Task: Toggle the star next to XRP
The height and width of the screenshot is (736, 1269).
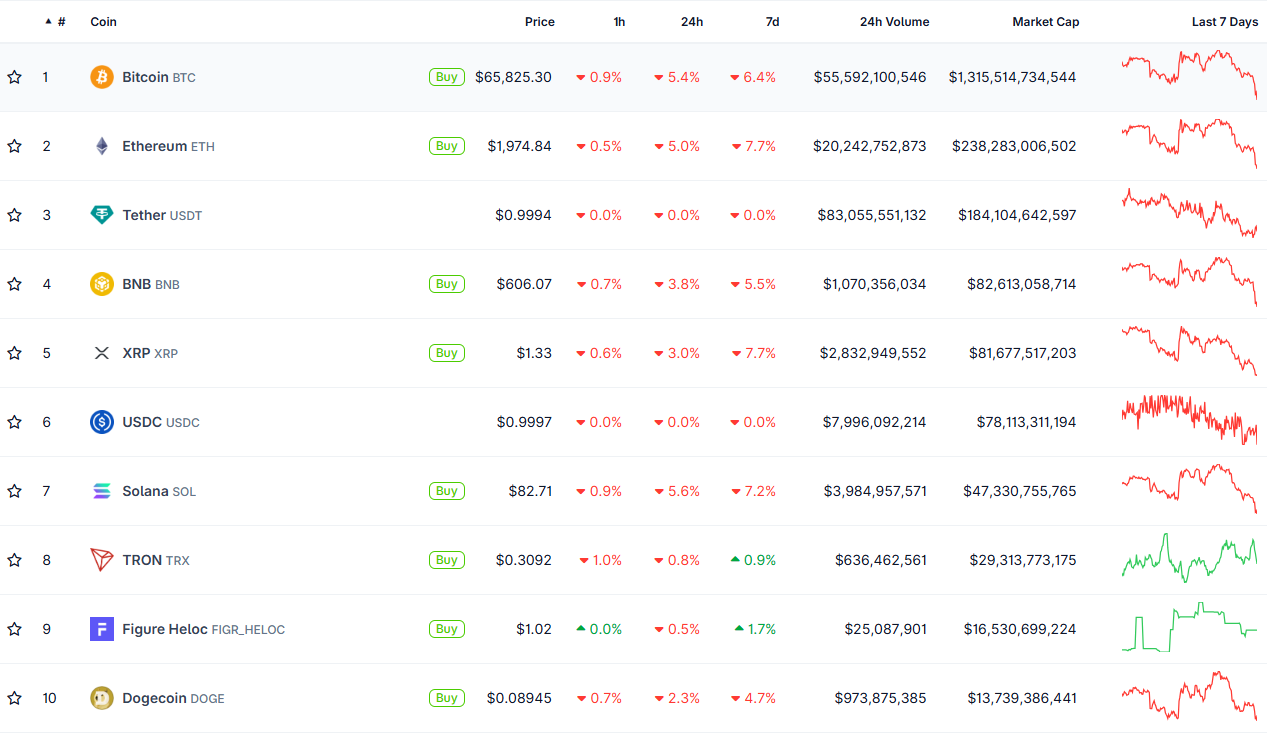Action: (14, 353)
